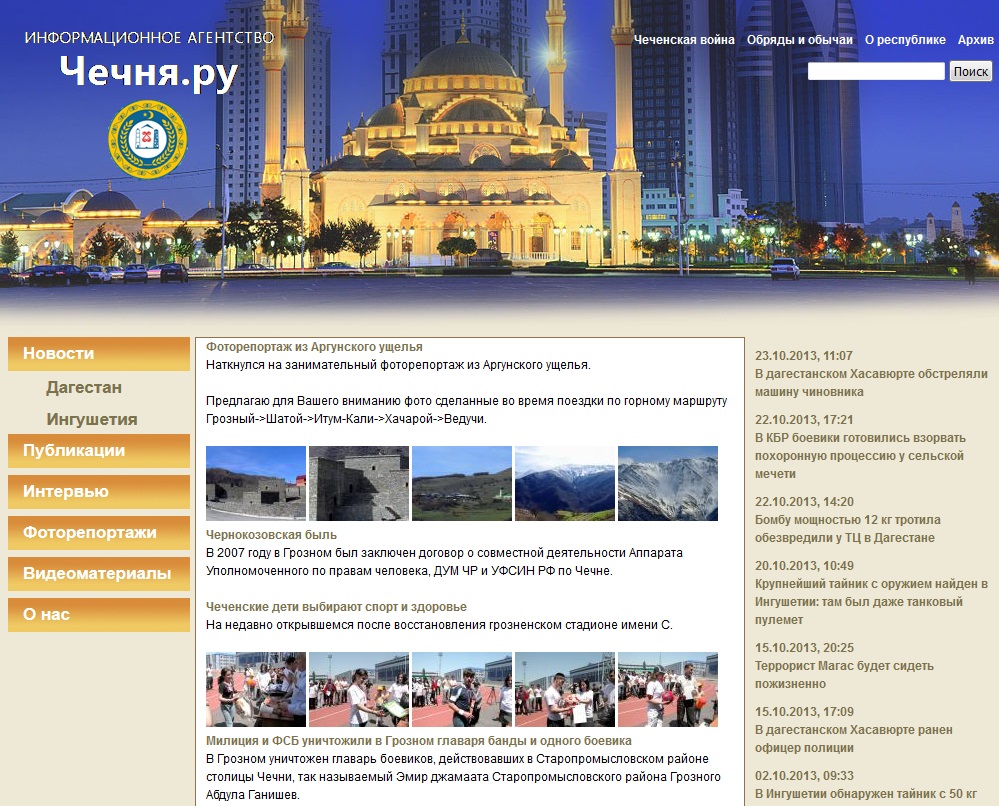The height and width of the screenshot is (806, 999).
Task: View first stadium event thumbnail
Action: [256, 689]
